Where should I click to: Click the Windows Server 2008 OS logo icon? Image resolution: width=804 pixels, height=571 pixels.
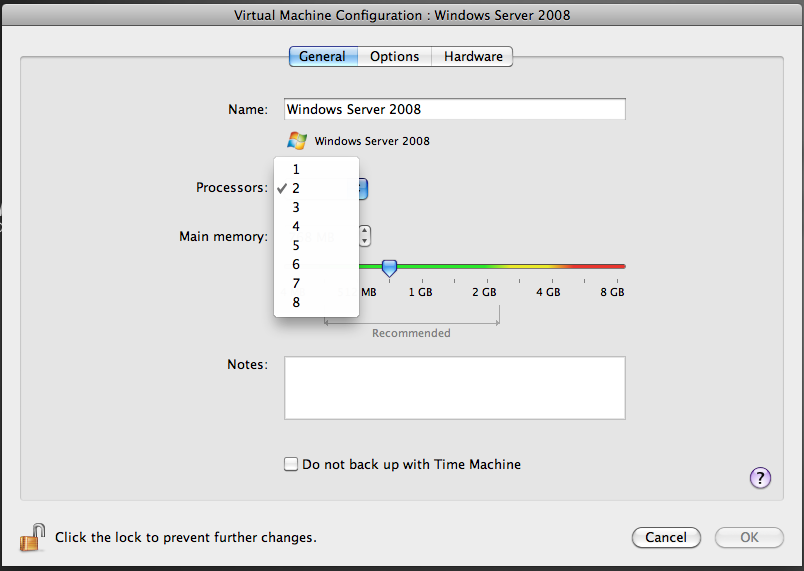(297, 140)
